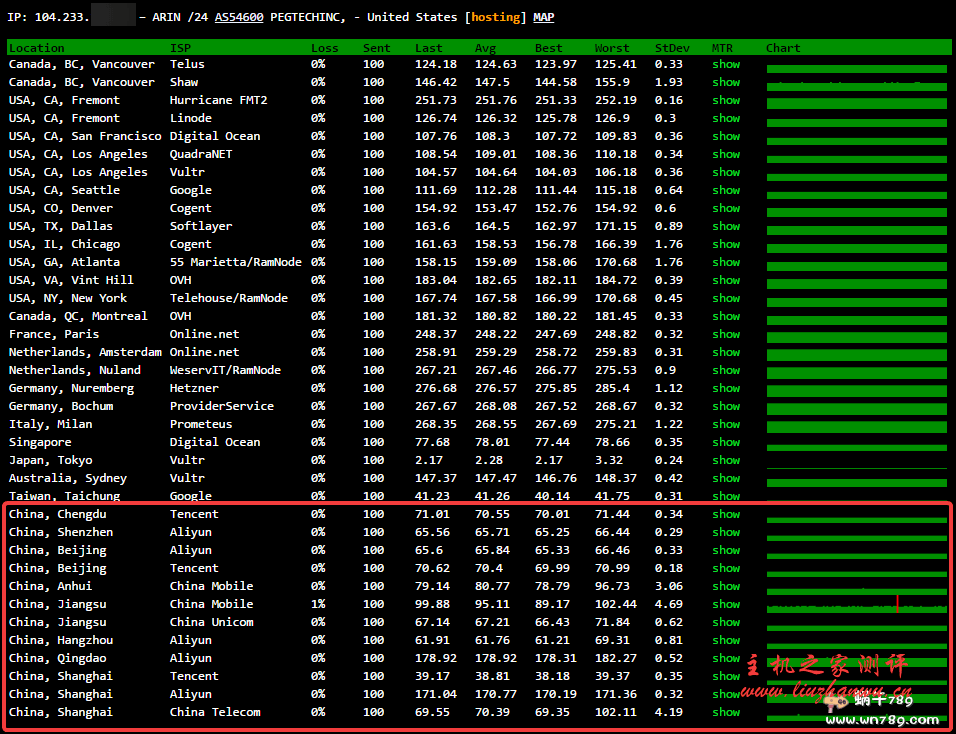Show MTR for Seattle Google row
This screenshot has width=956, height=734.
(726, 190)
